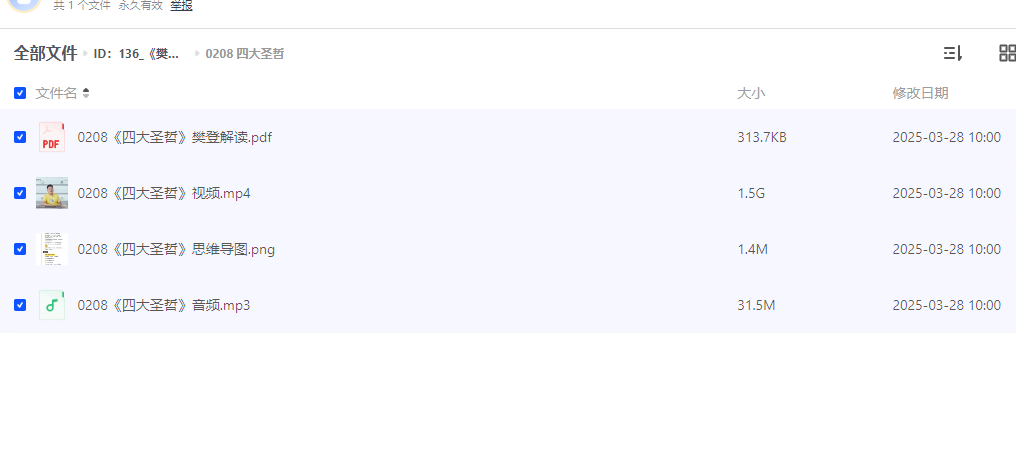Open the mind map png thumbnail
This screenshot has height=463, width=1016.
pos(52,249)
